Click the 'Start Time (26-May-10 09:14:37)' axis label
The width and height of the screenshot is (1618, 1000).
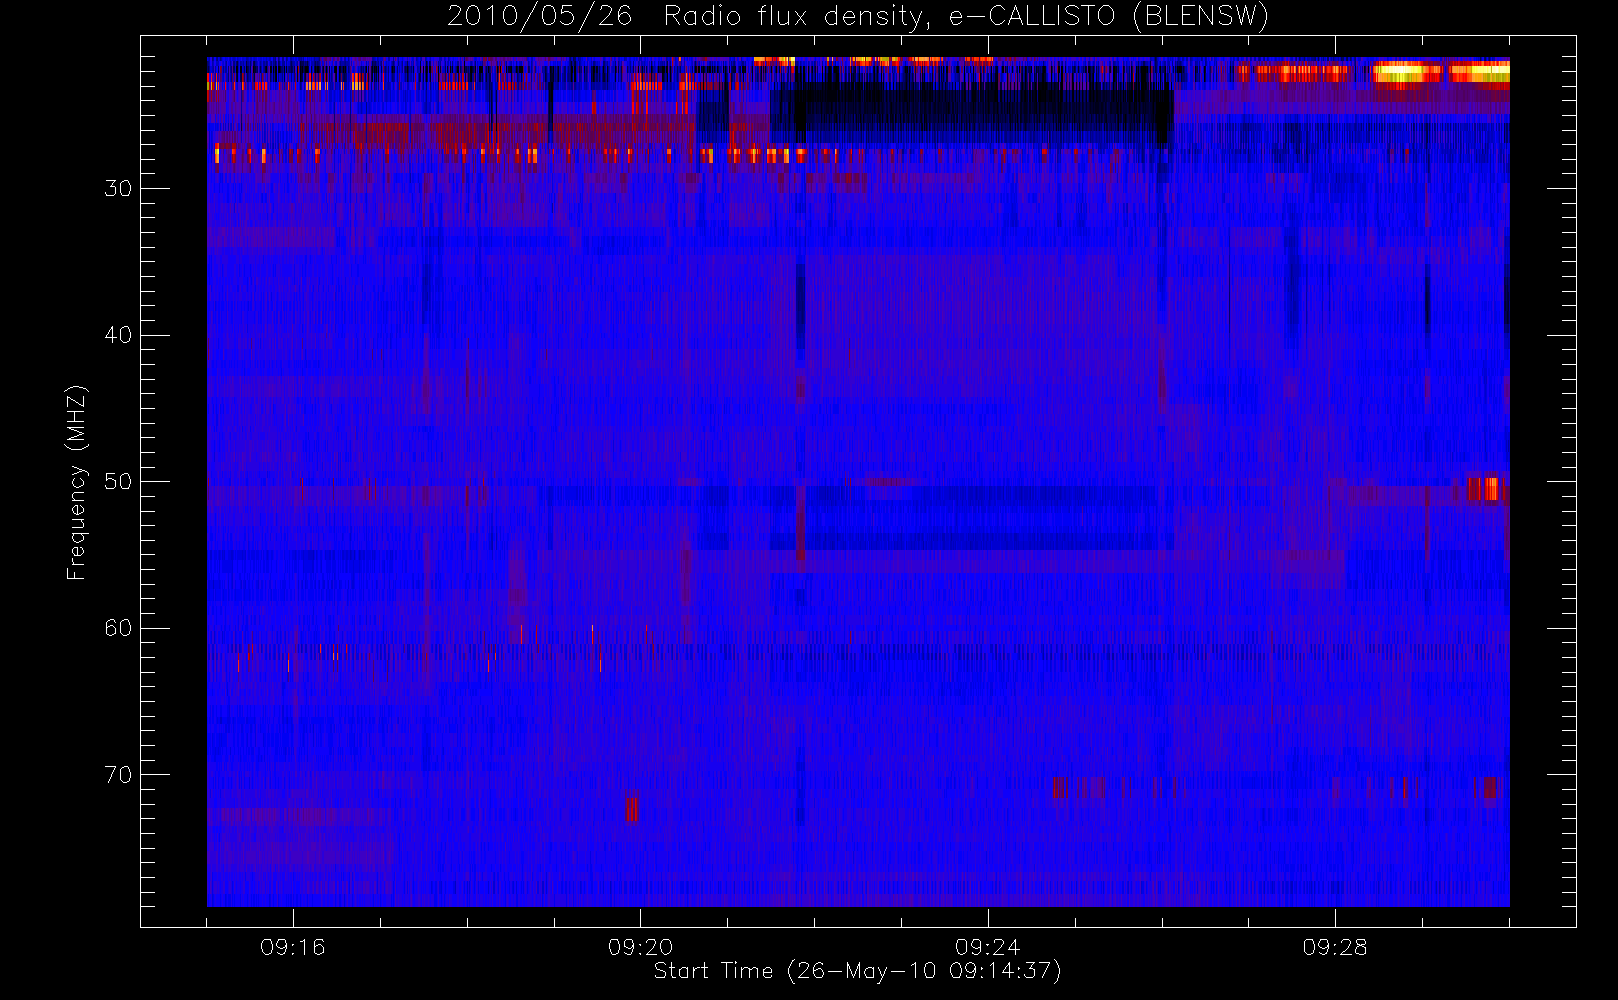pos(857,971)
